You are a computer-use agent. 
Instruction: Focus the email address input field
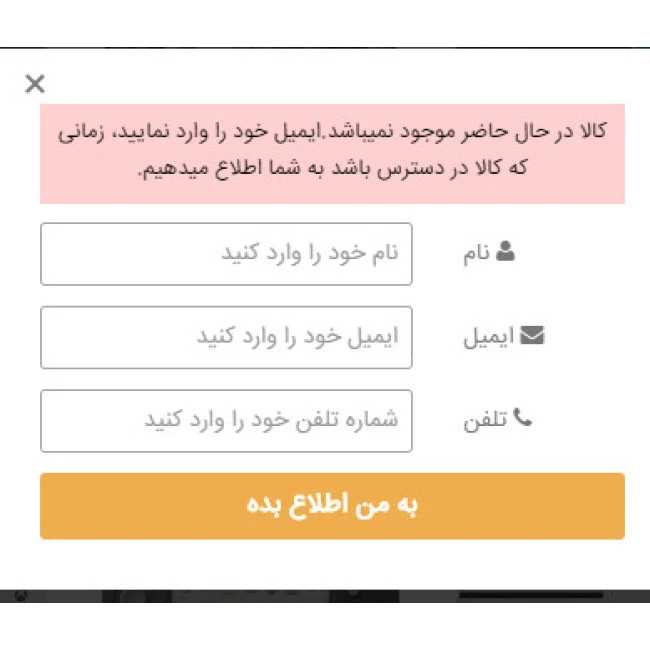tap(226, 337)
